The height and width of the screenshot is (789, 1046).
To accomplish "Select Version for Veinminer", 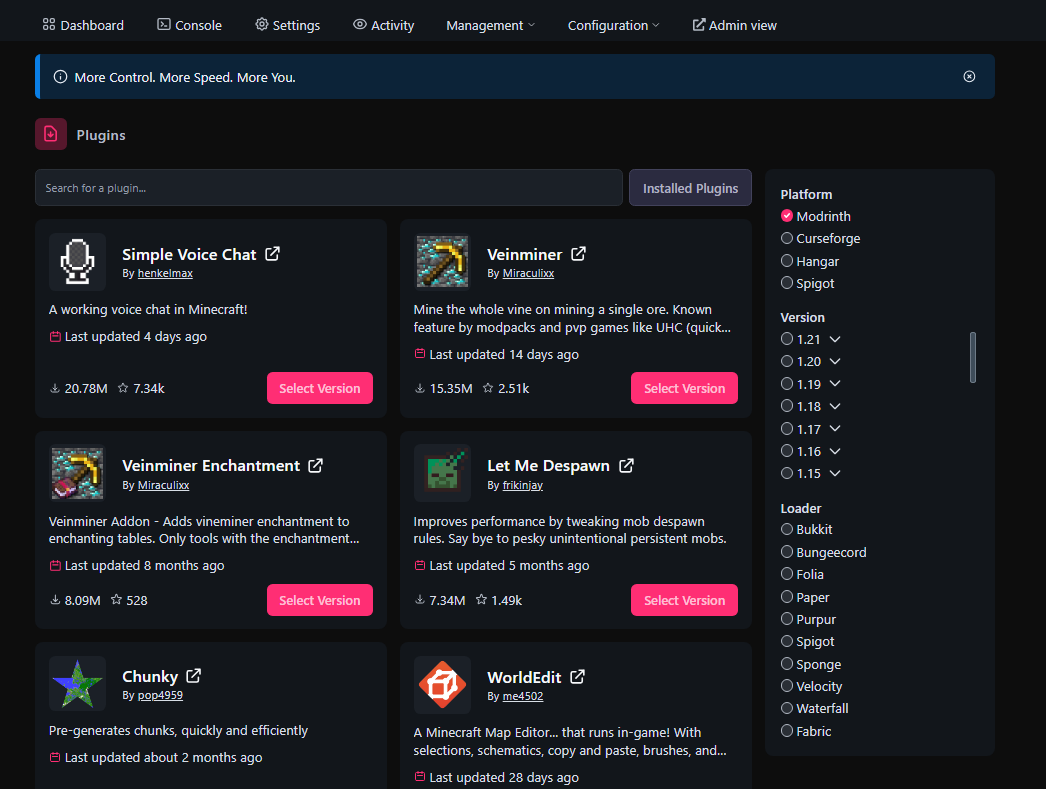I will tap(684, 388).
